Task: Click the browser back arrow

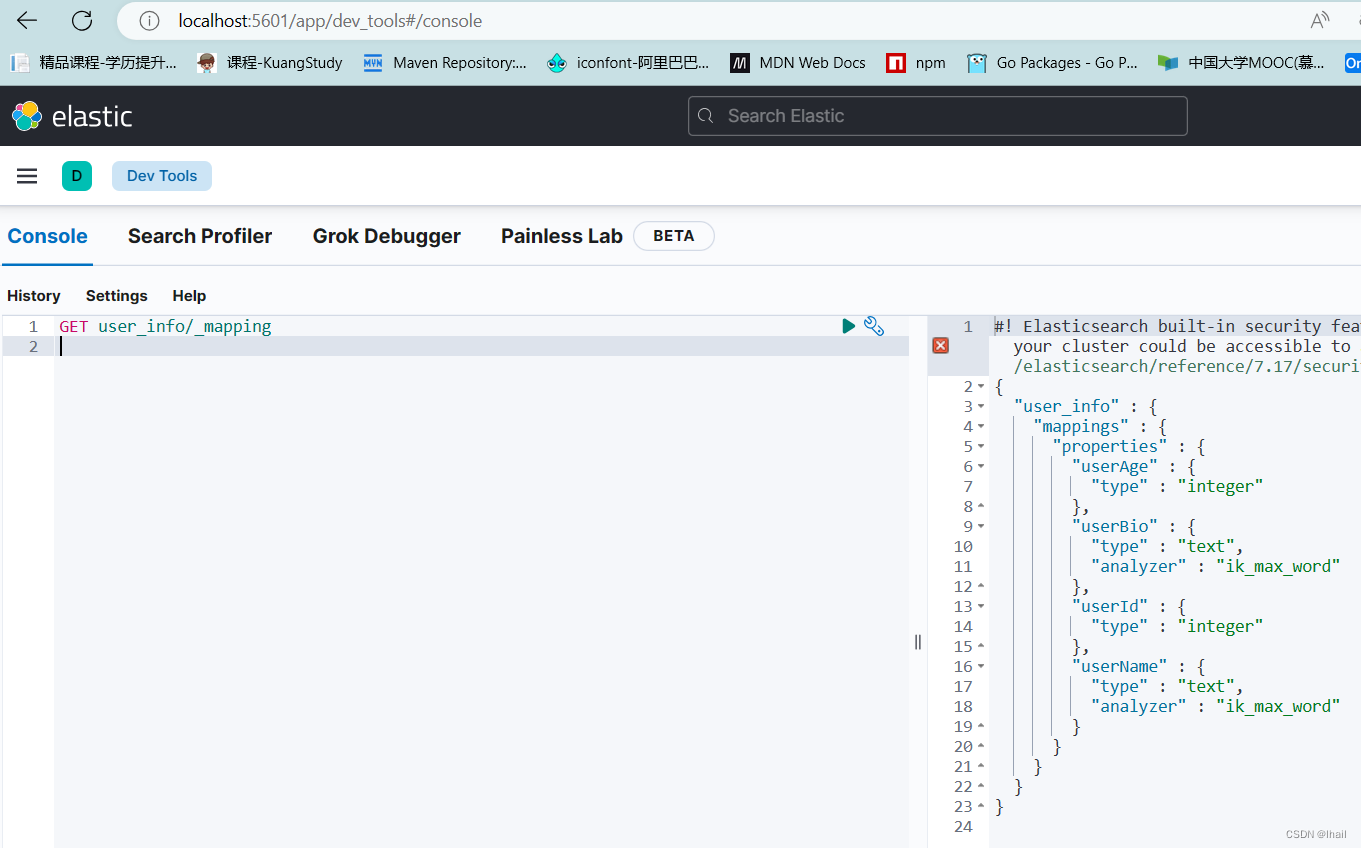Action: pos(27,20)
